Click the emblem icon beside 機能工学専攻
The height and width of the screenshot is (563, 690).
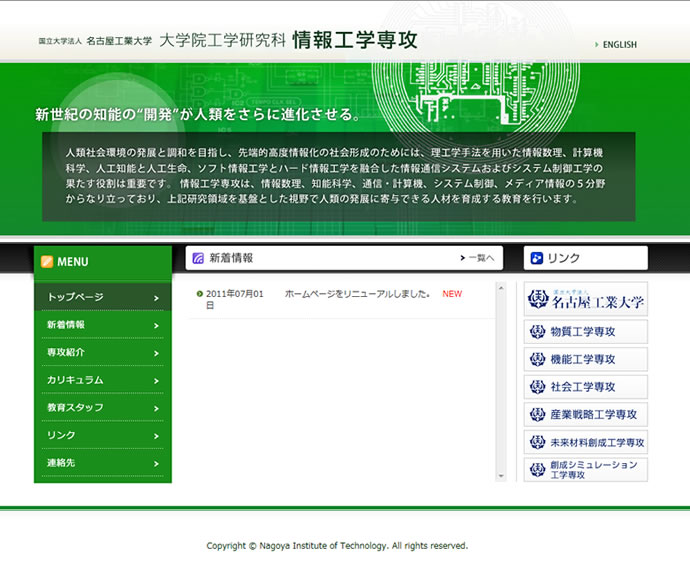tap(537, 359)
